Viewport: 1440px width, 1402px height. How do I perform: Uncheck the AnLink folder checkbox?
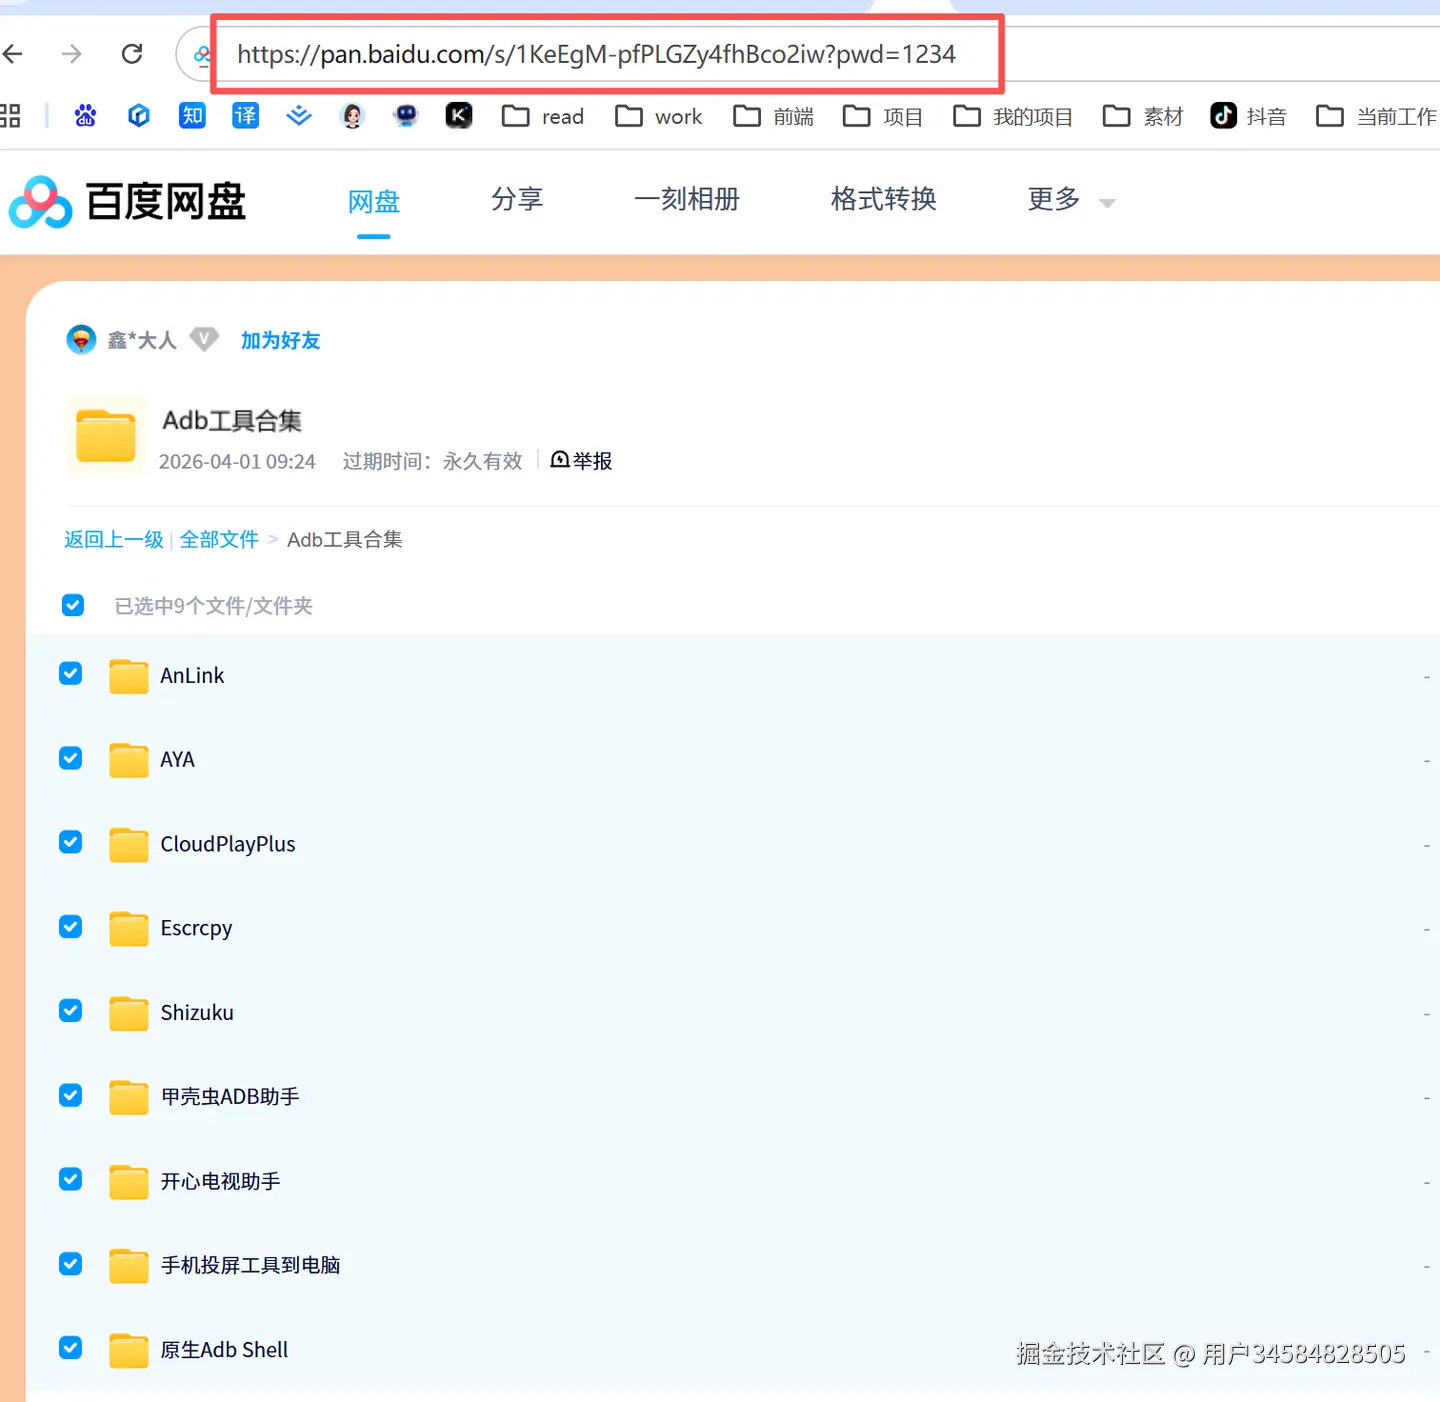(70, 673)
